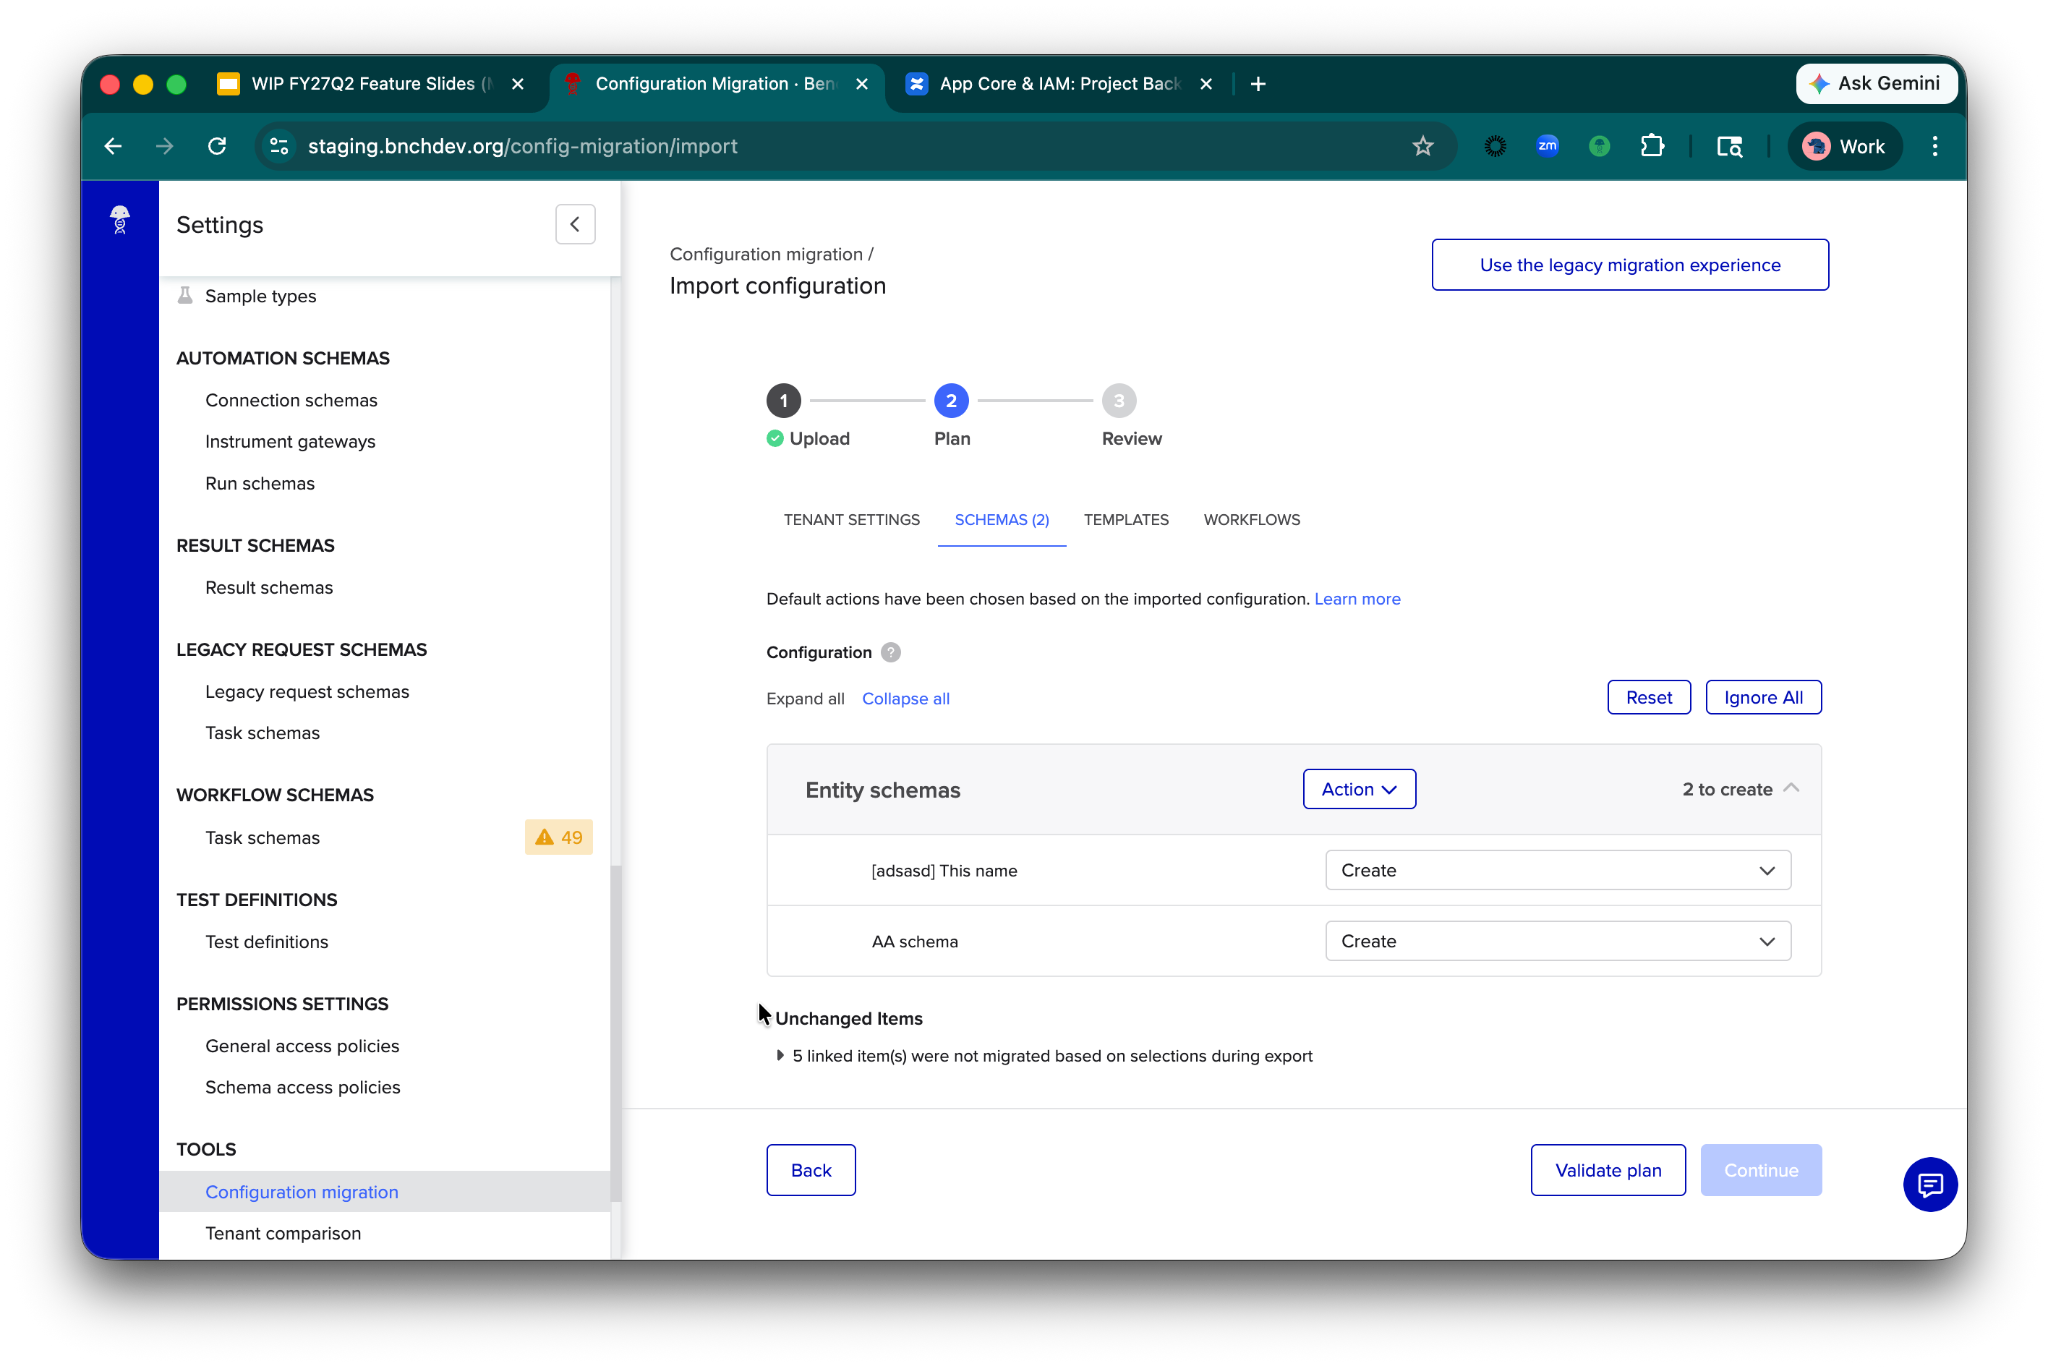
Task: Open Test definitions in sidebar
Action: point(266,941)
